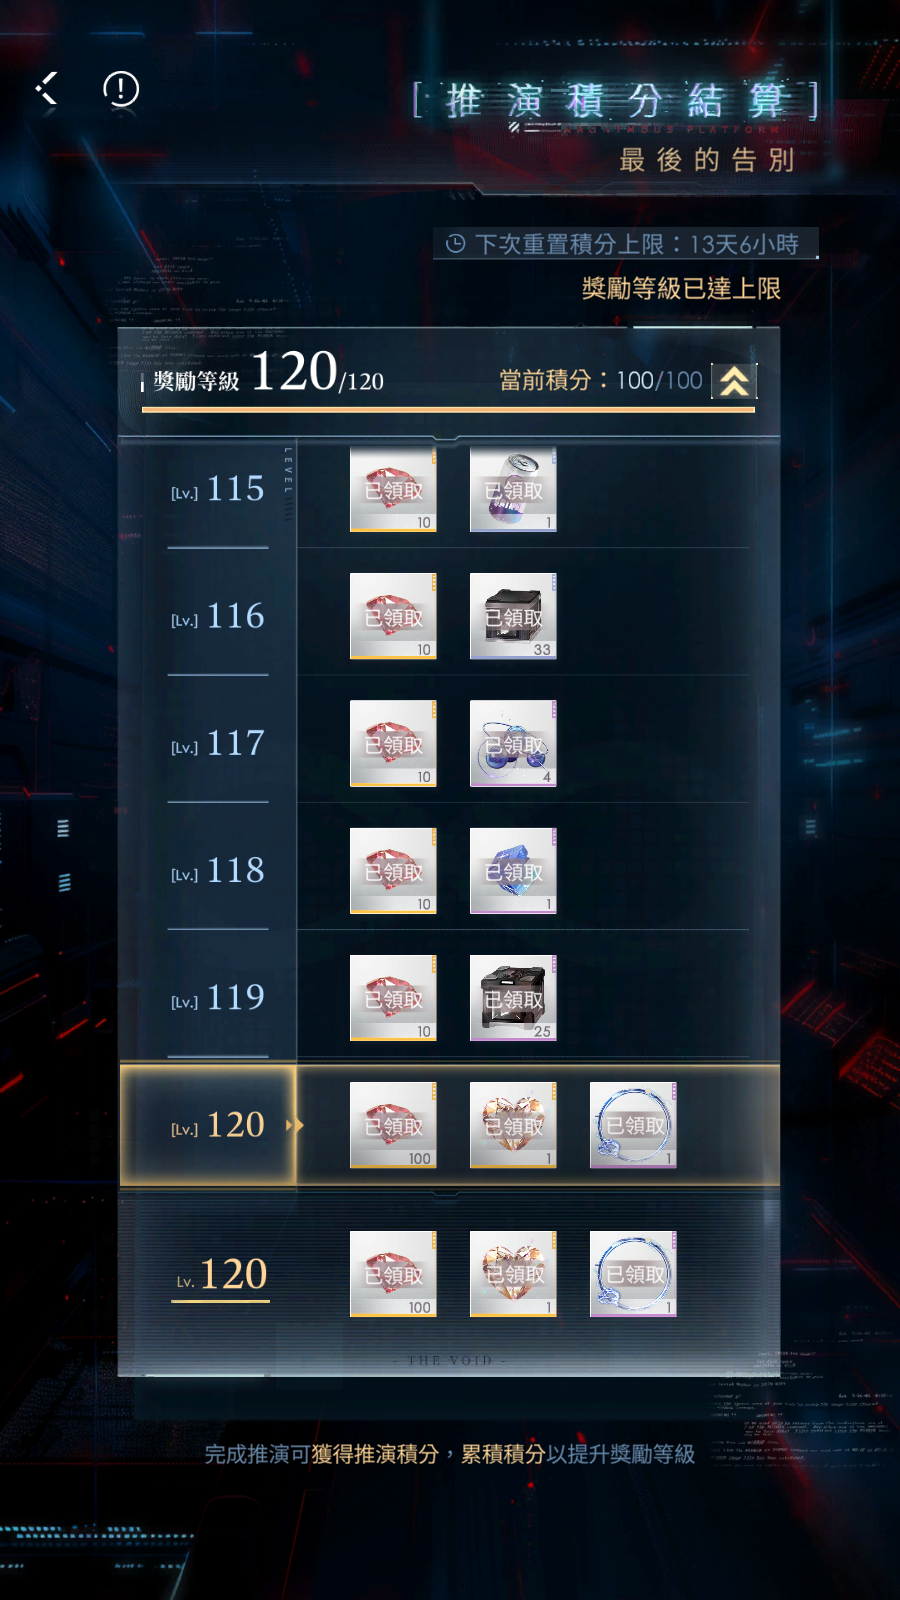Select level 117 reward with quantity 4
This screenshot has height=1600, width=900.
tap(513, 743)
